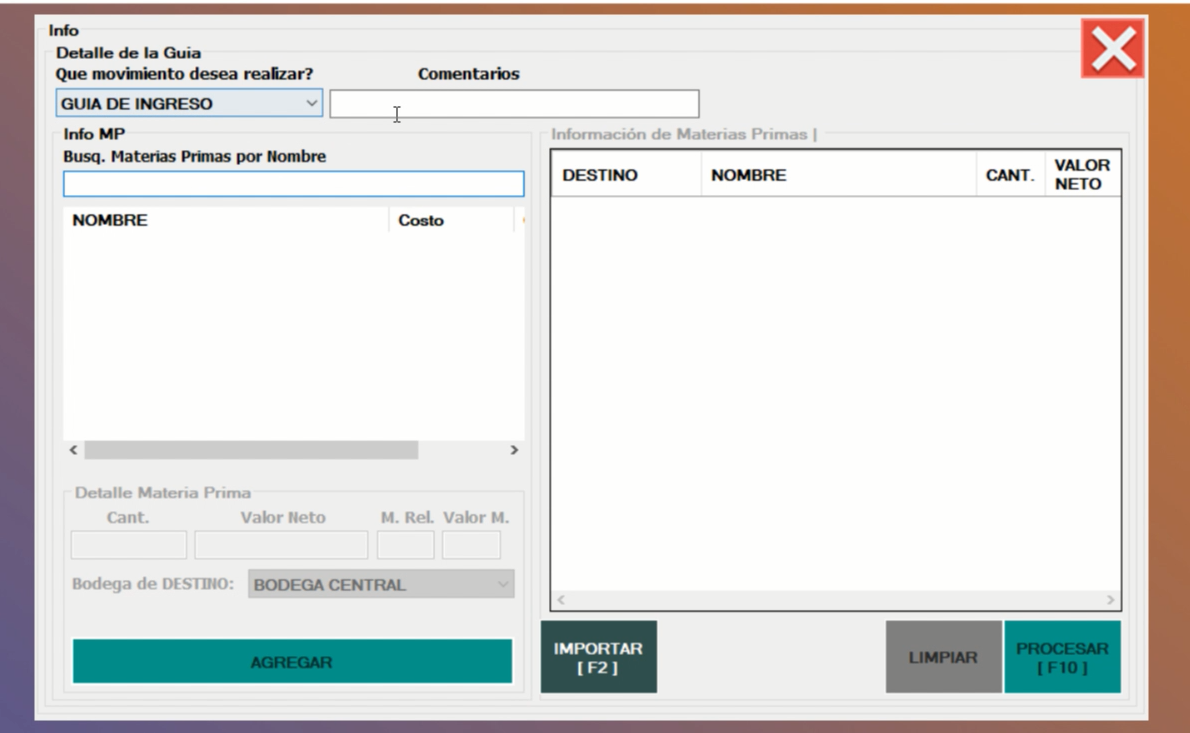Sort list by NOMBRE column header
The height and width of the screenshot is (733, 1190).
tap(225, 221)
